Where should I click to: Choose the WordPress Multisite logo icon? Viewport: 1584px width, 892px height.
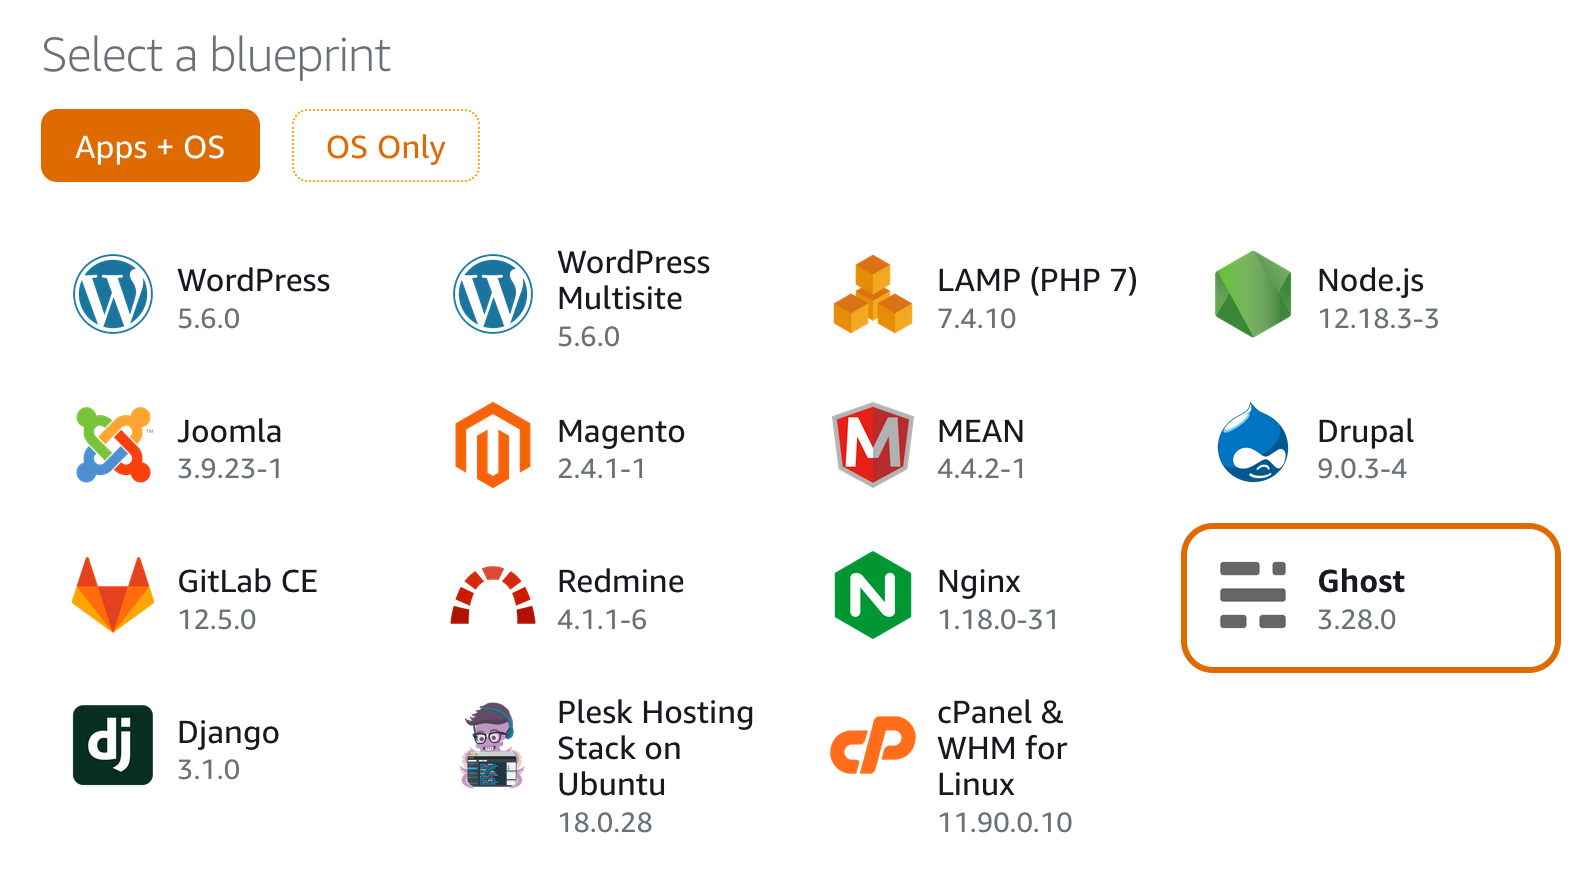tap(493, 294)
